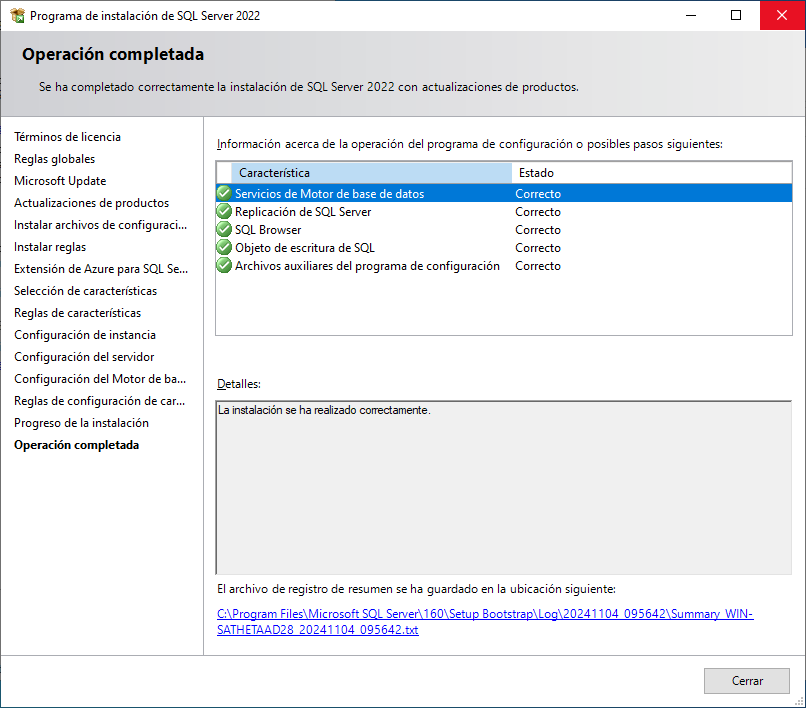806x708 pixels.
Task: Maximize the installer window
Action: coord(736,16)
